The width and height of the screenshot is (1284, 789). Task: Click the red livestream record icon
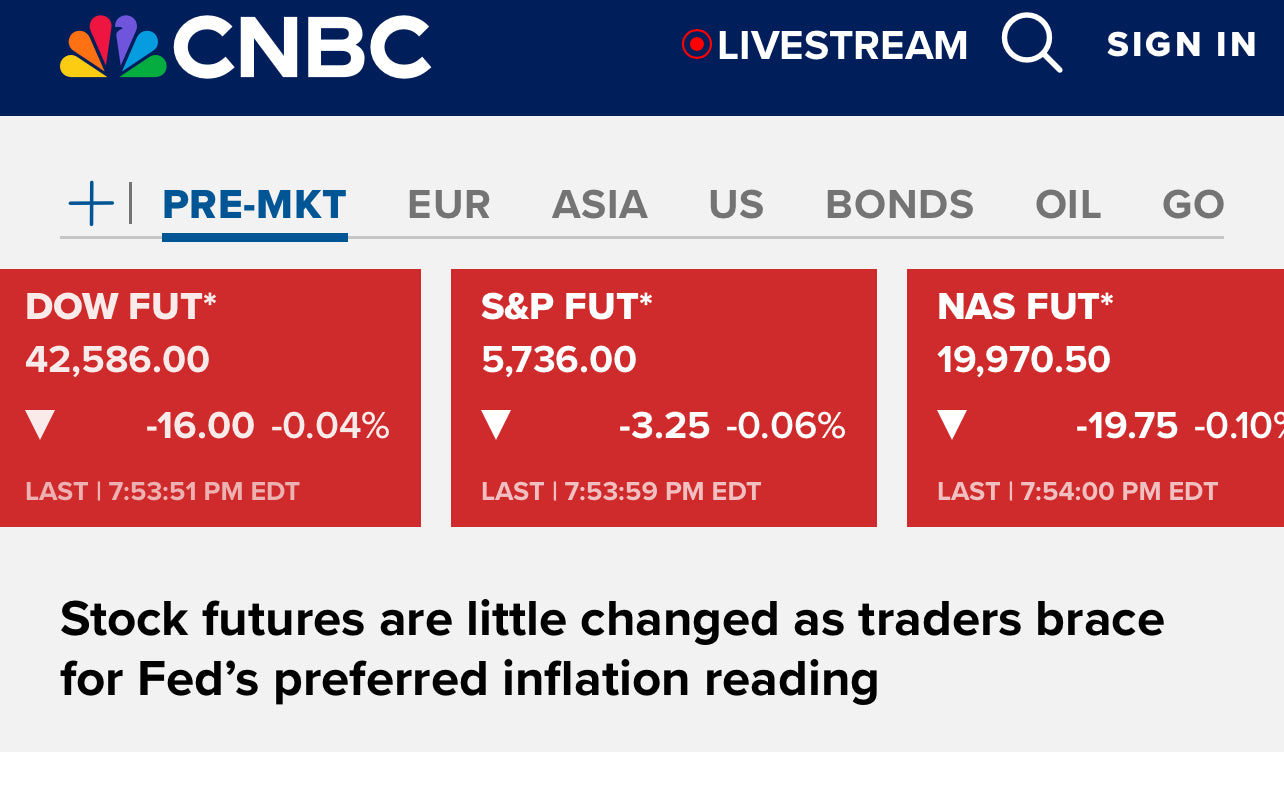pos(696,44)
